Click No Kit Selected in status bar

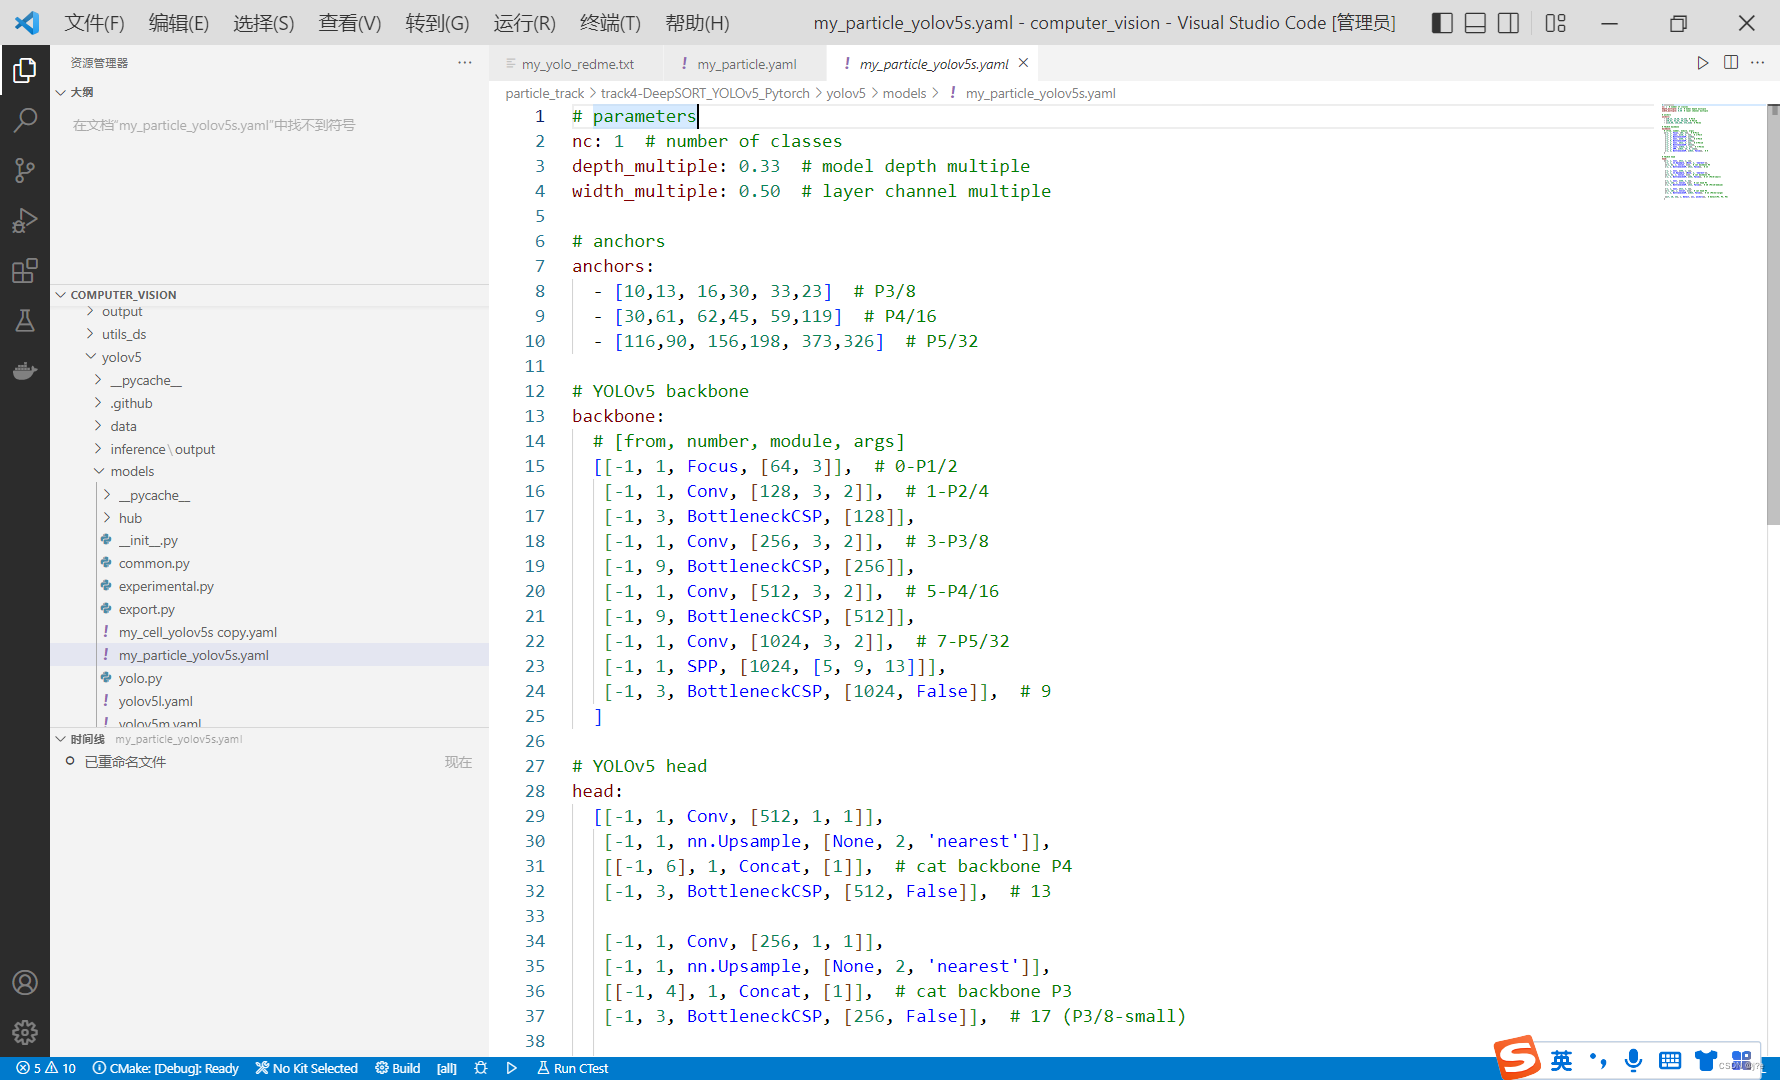[x=307, y=1068]
